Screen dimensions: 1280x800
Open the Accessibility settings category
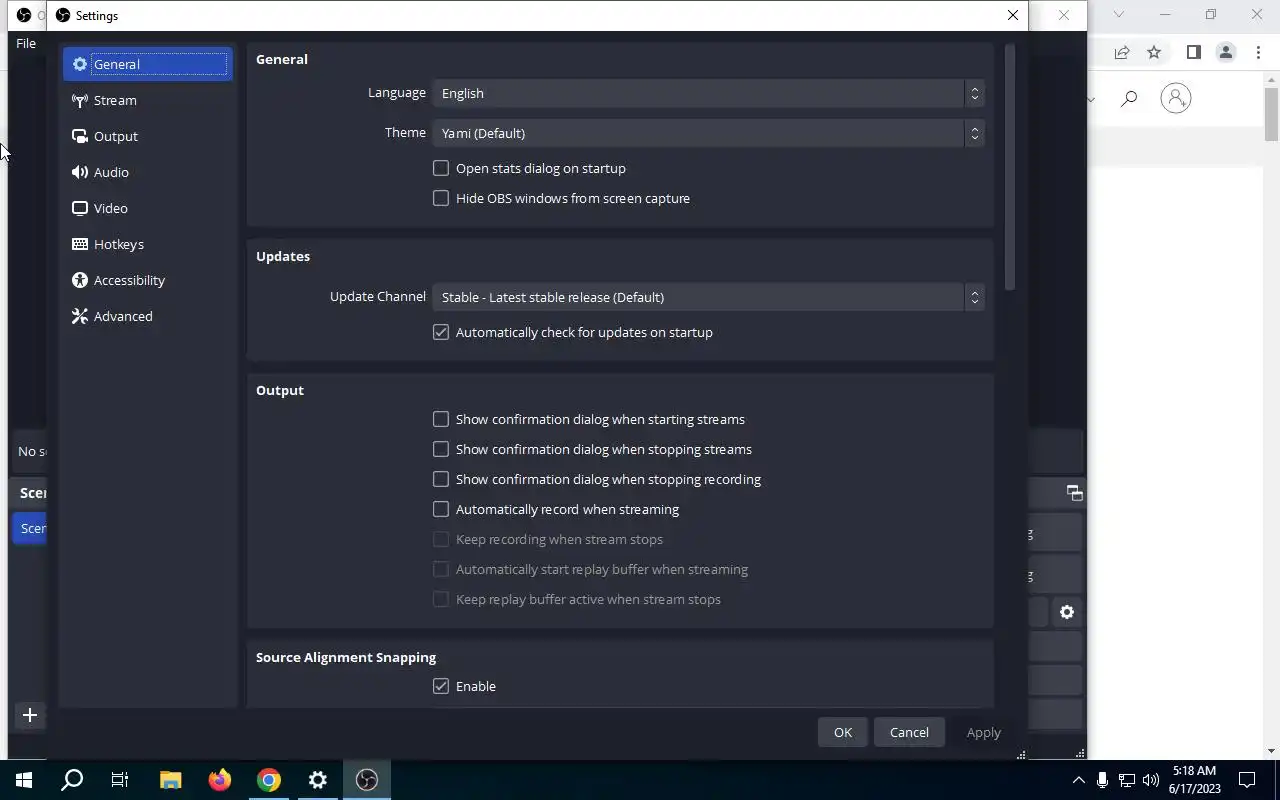[x=147, y=280]
